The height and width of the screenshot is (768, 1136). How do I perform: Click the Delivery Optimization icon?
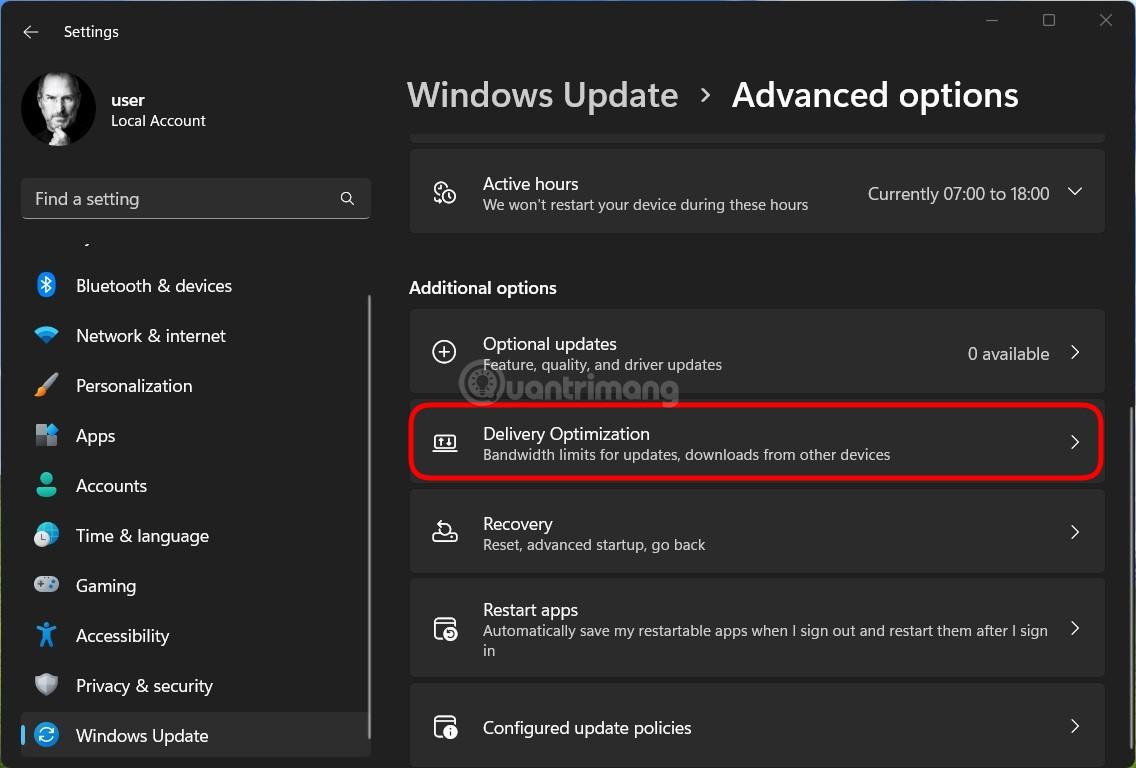point(444,443)
